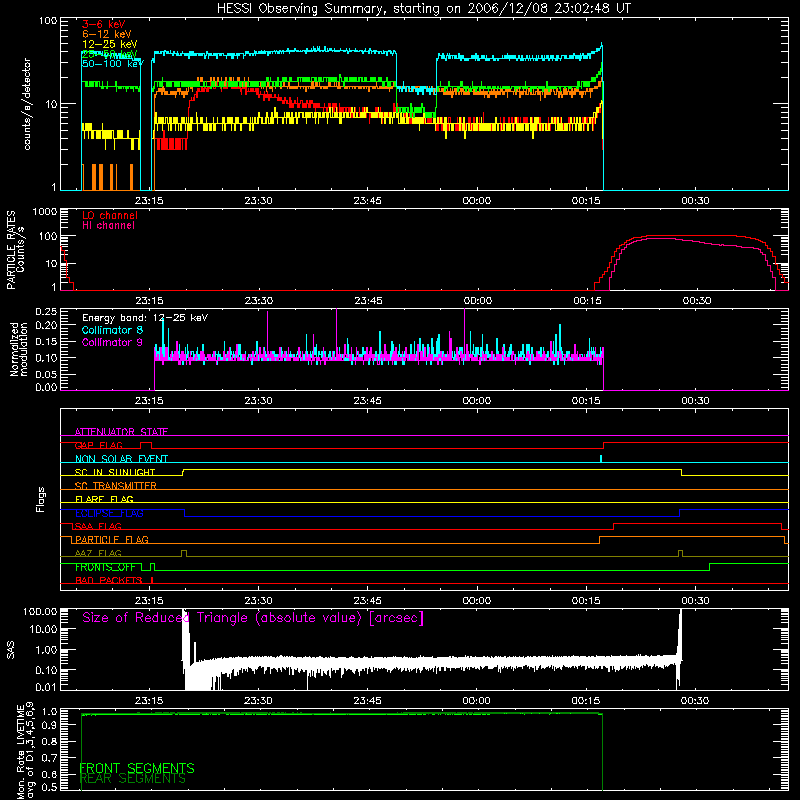Click the SAS axis label
800x800 pixels.
click(11, 650)
